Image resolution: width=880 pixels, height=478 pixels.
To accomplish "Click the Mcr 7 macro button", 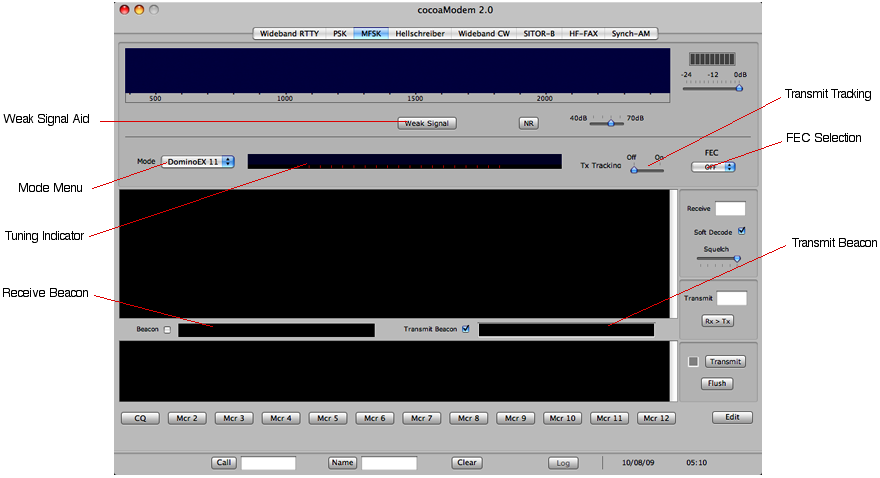I will coord(421,419).
